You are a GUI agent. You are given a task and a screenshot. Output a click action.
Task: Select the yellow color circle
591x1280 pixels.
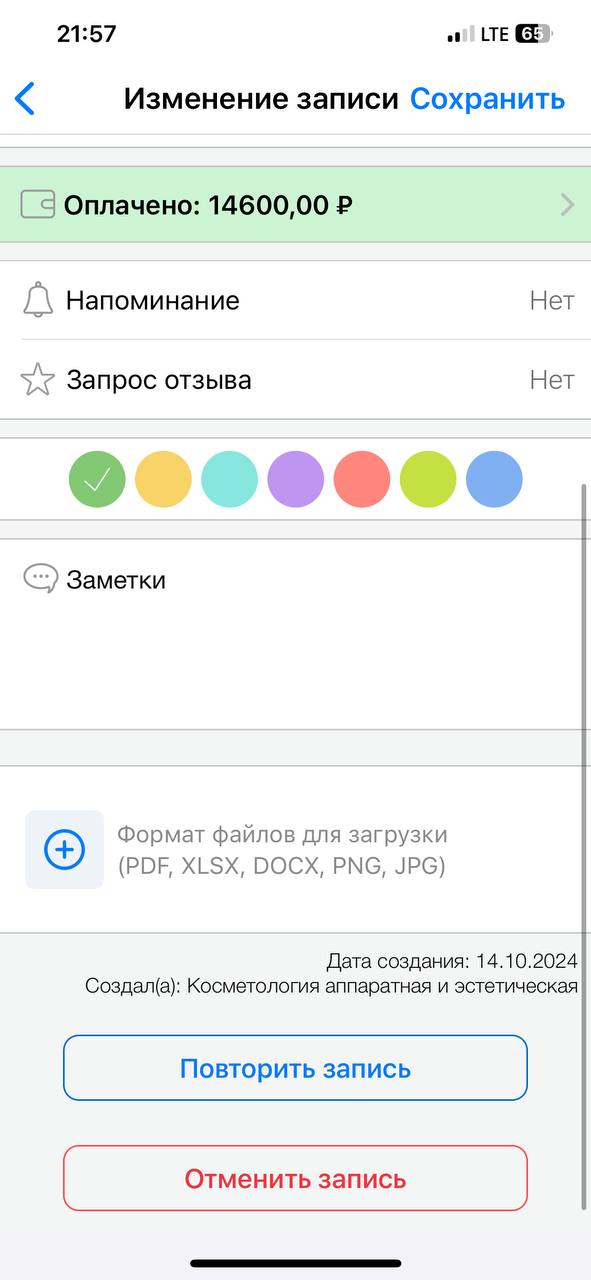pos(163,479)
